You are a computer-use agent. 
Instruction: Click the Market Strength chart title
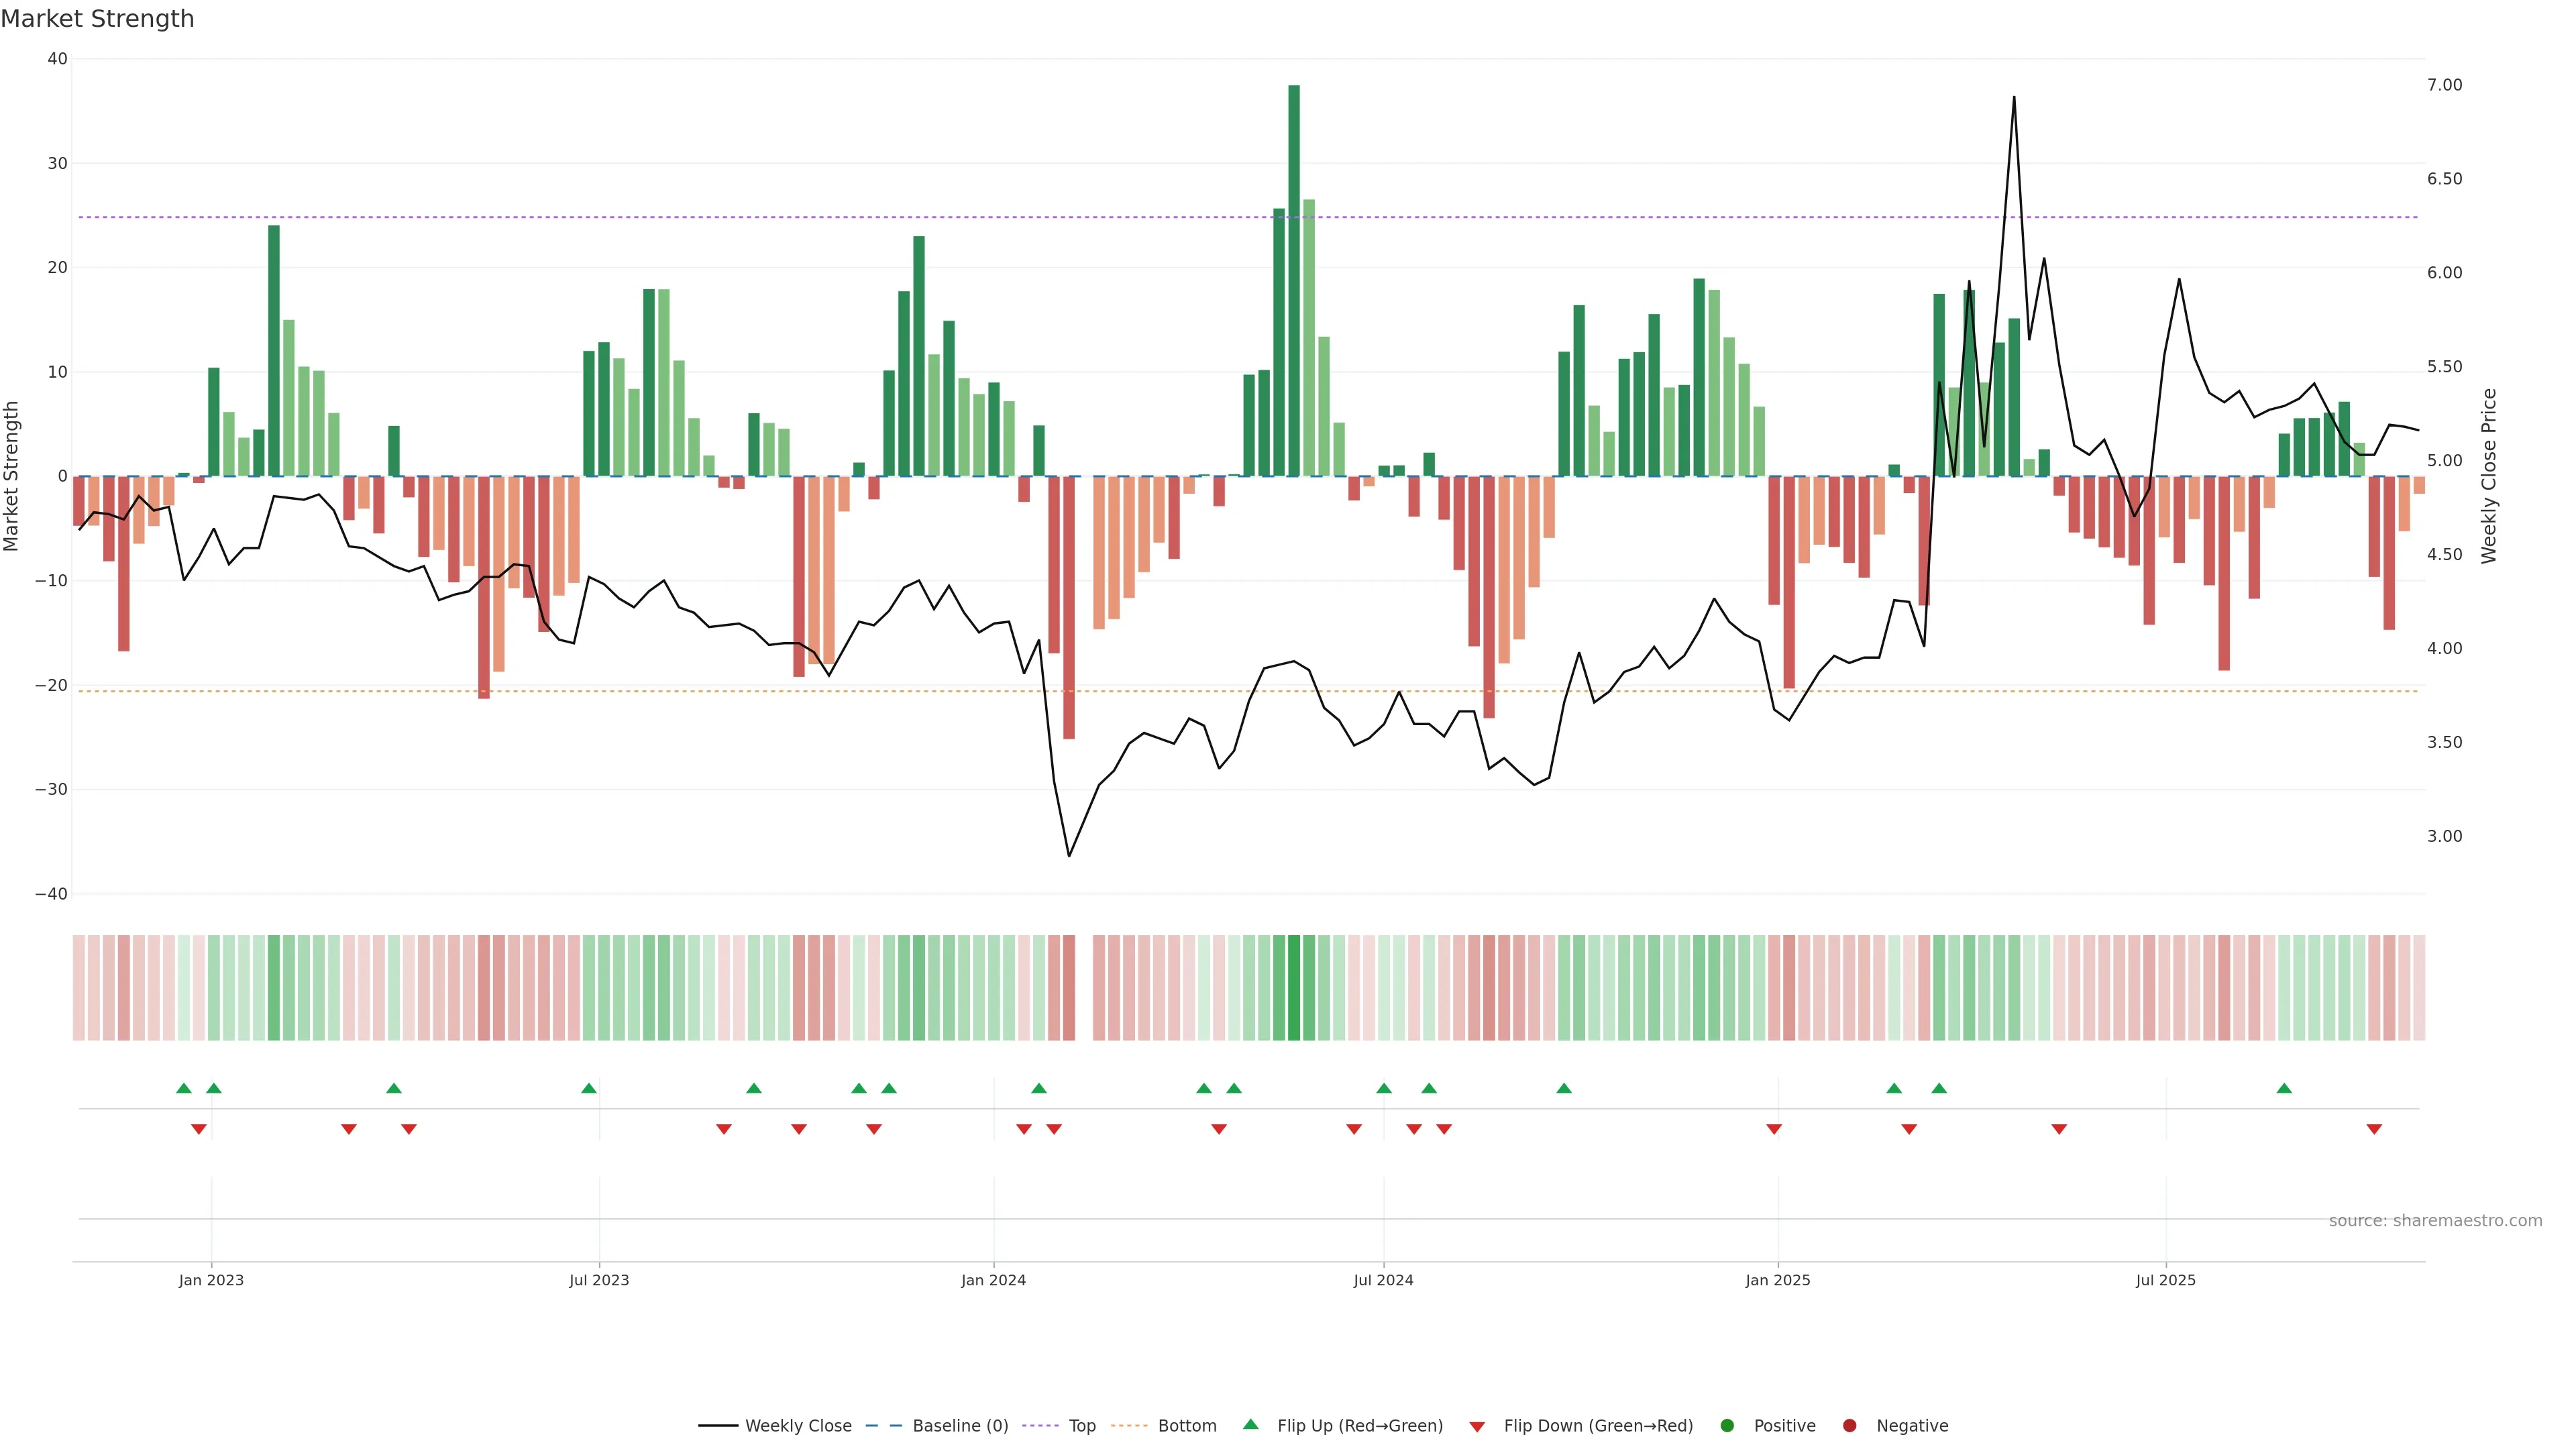point(97,19)
